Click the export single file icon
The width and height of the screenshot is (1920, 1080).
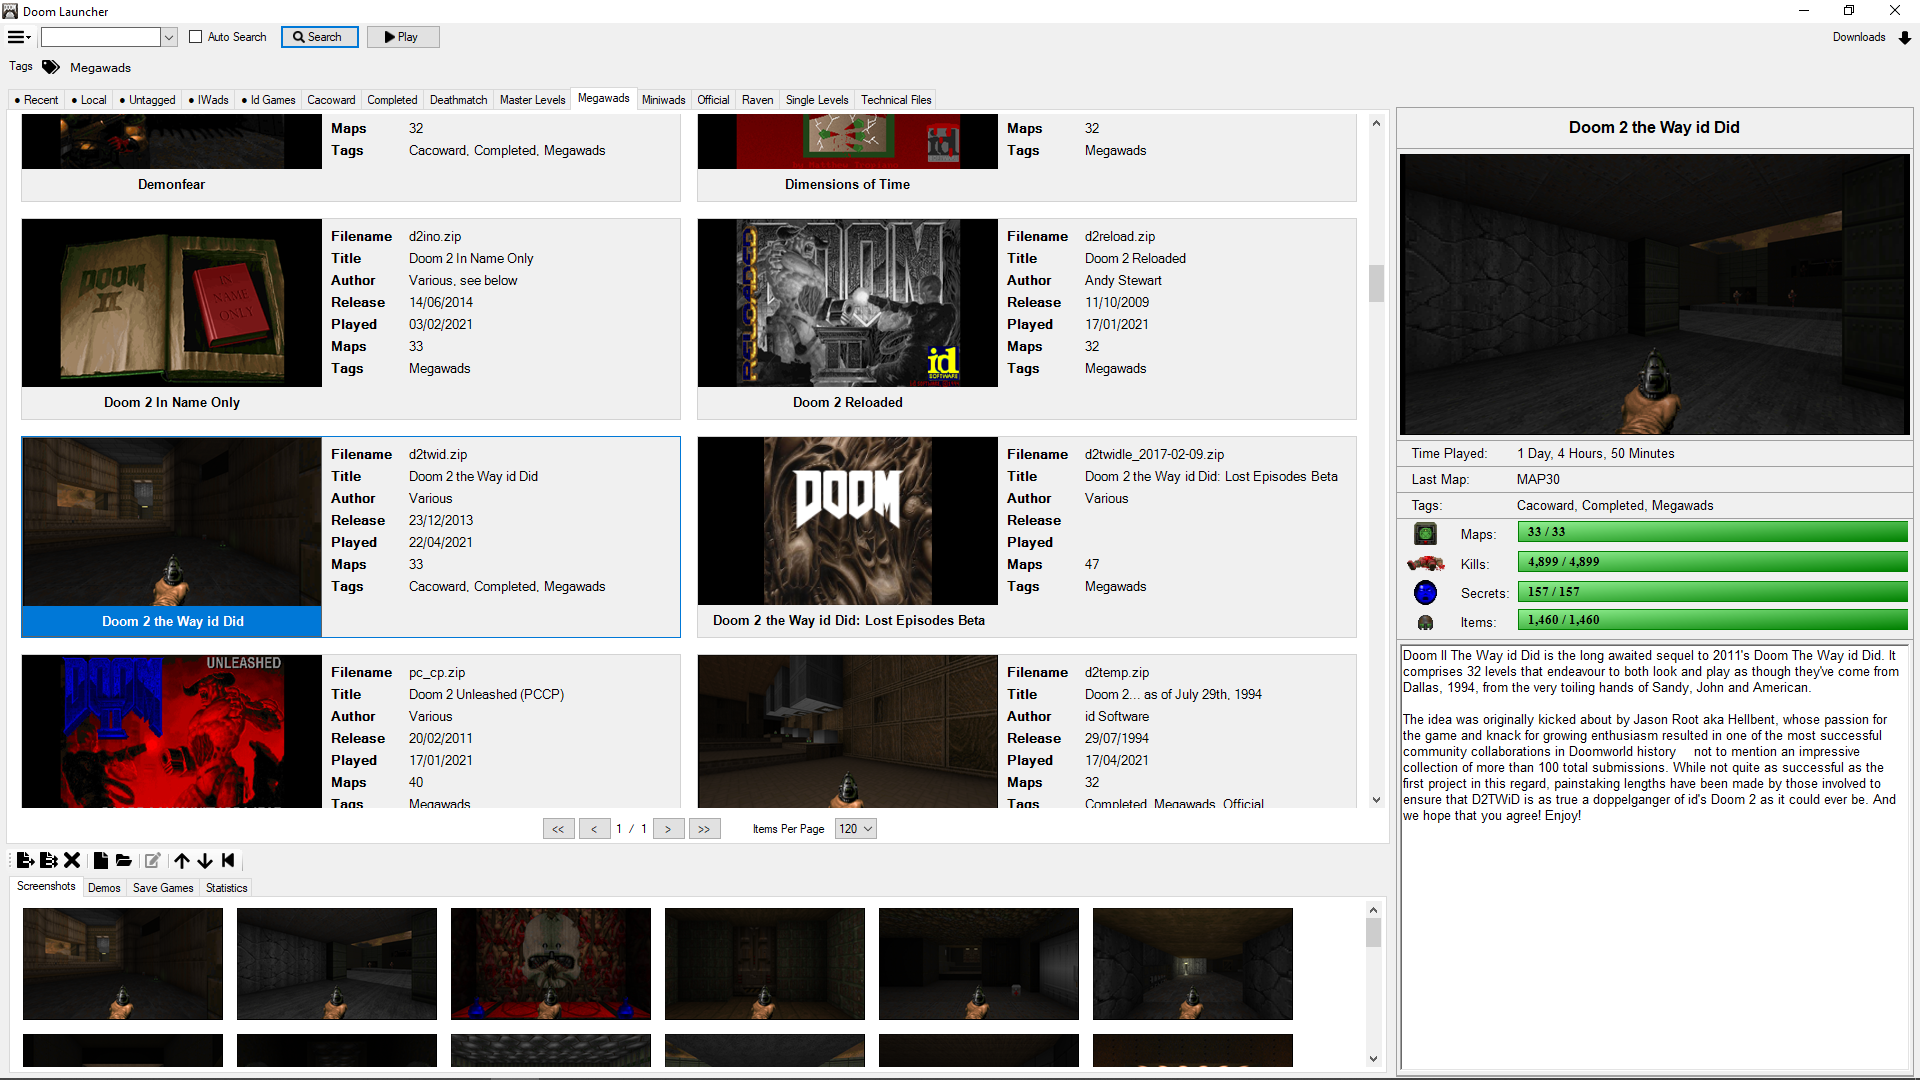point(26,860)
